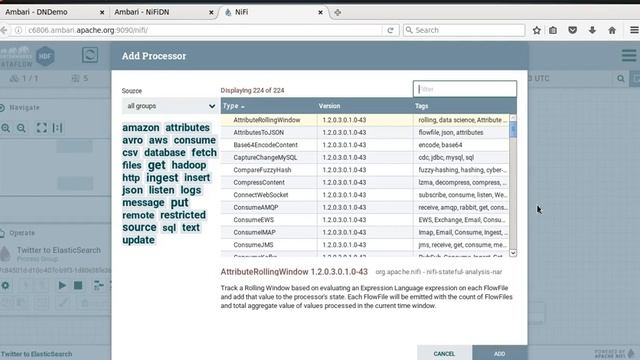
Task: Select the ConsumeIMAP processor
Action: point(364,232)
